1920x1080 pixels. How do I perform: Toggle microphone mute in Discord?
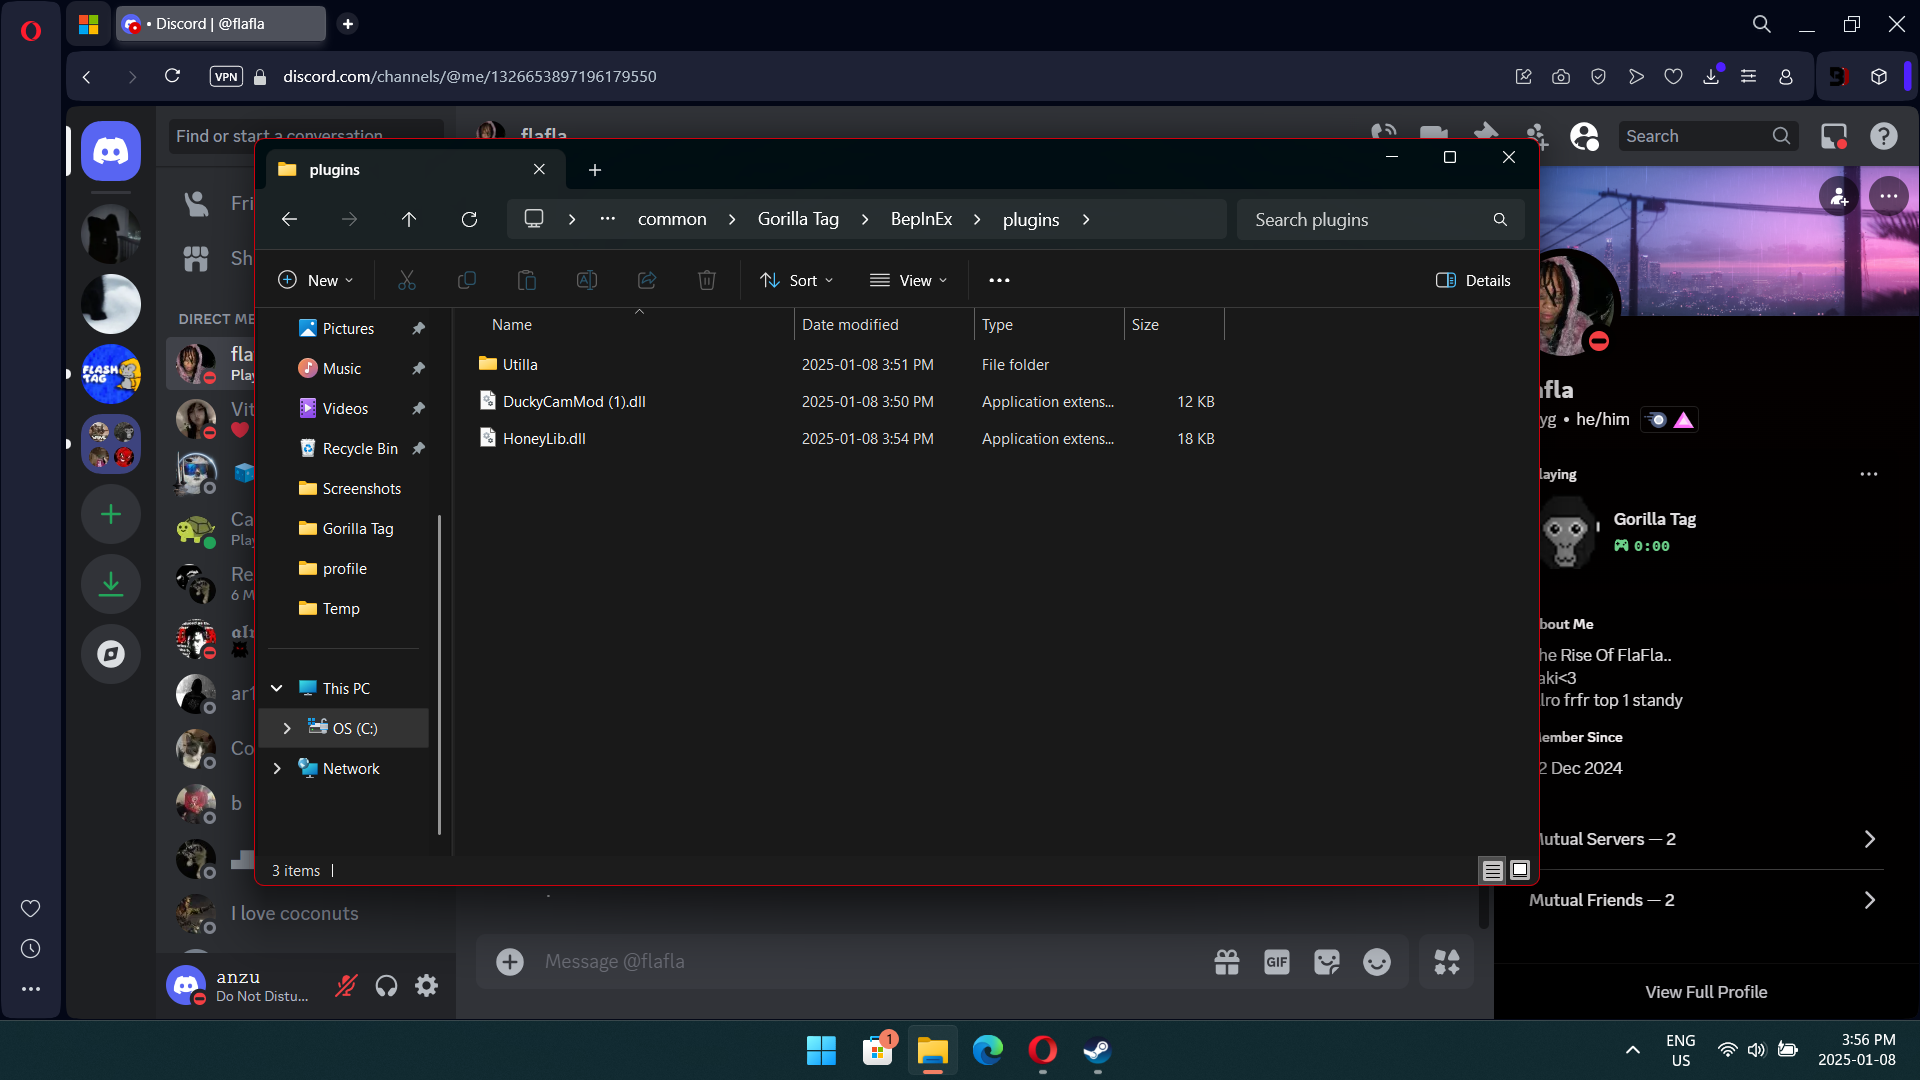pos(346,986)
